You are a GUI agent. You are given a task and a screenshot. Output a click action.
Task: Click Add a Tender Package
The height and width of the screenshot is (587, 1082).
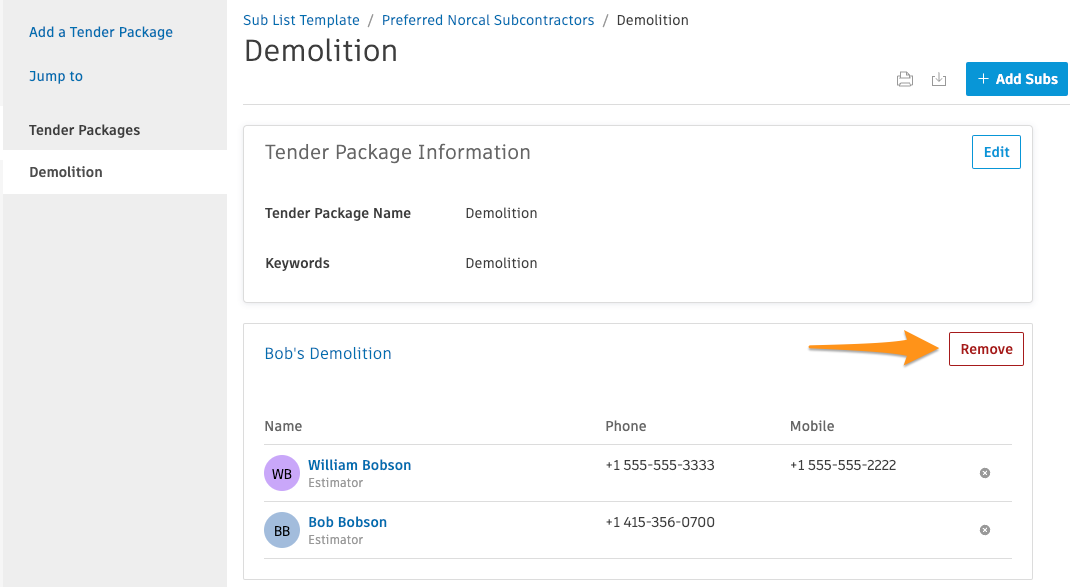tap(101, 32)
